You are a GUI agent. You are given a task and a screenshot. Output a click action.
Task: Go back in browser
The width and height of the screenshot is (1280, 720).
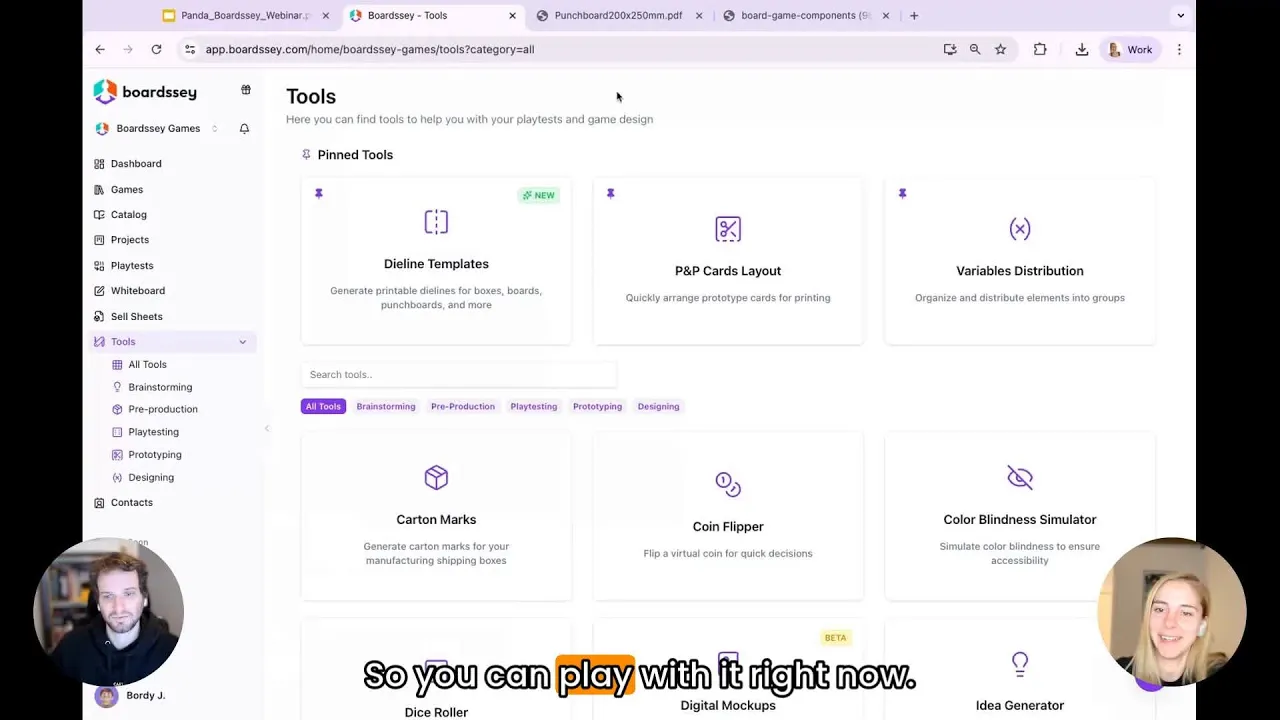[100, 49]
